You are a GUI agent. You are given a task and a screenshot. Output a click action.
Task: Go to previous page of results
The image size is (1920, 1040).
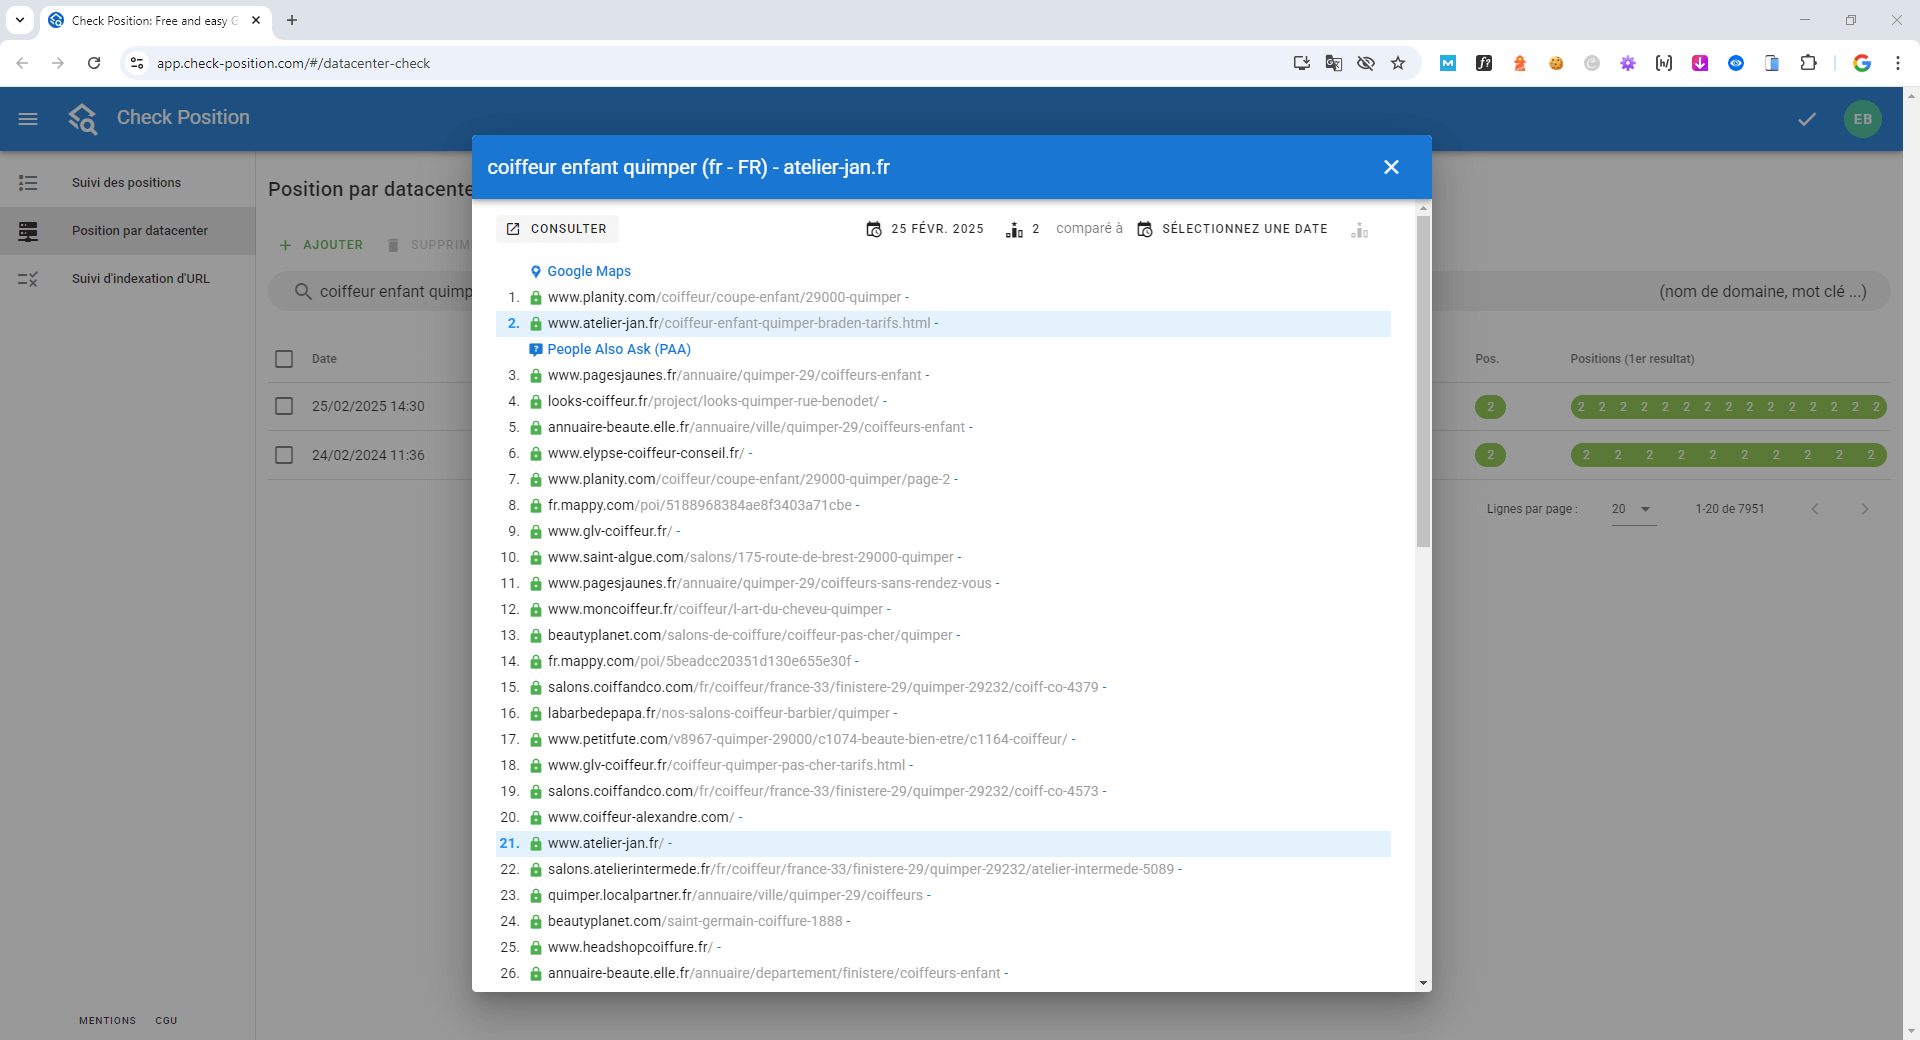[x=1815, y=509]
